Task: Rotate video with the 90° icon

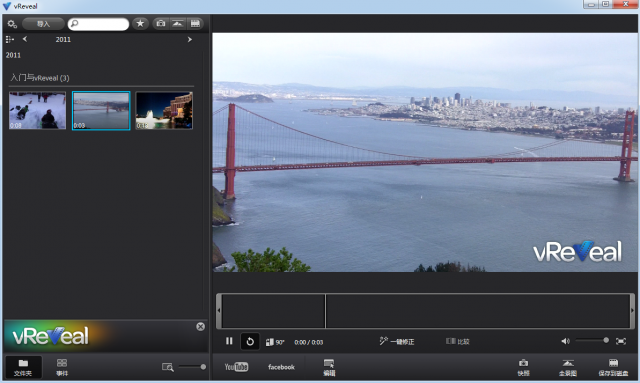Action: tap(275, 342)
